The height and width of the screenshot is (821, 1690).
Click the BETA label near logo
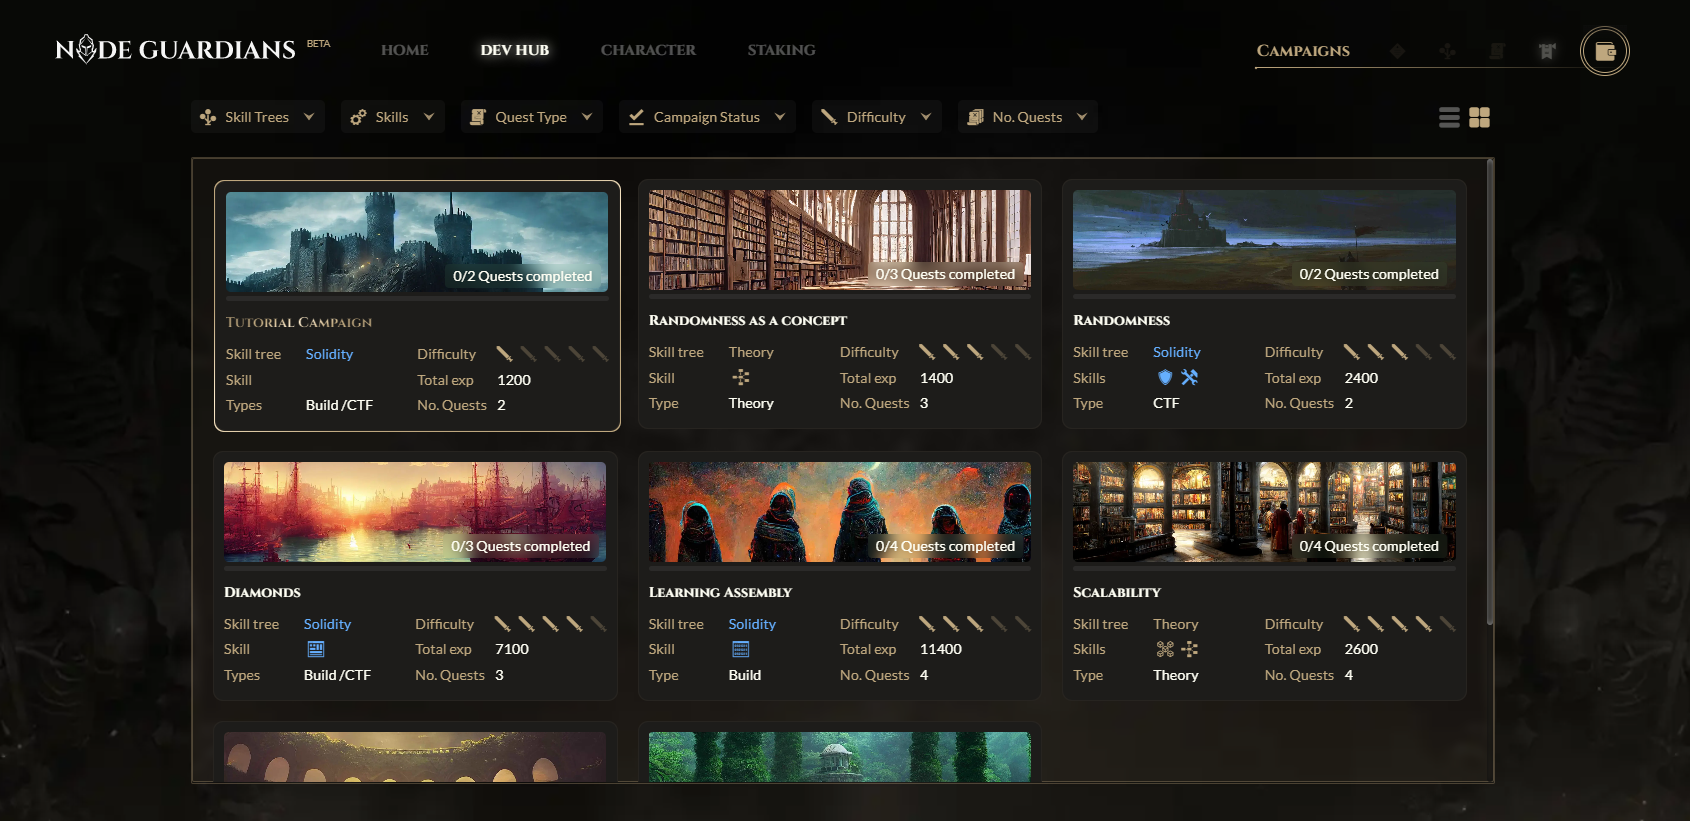pos(319,44)
